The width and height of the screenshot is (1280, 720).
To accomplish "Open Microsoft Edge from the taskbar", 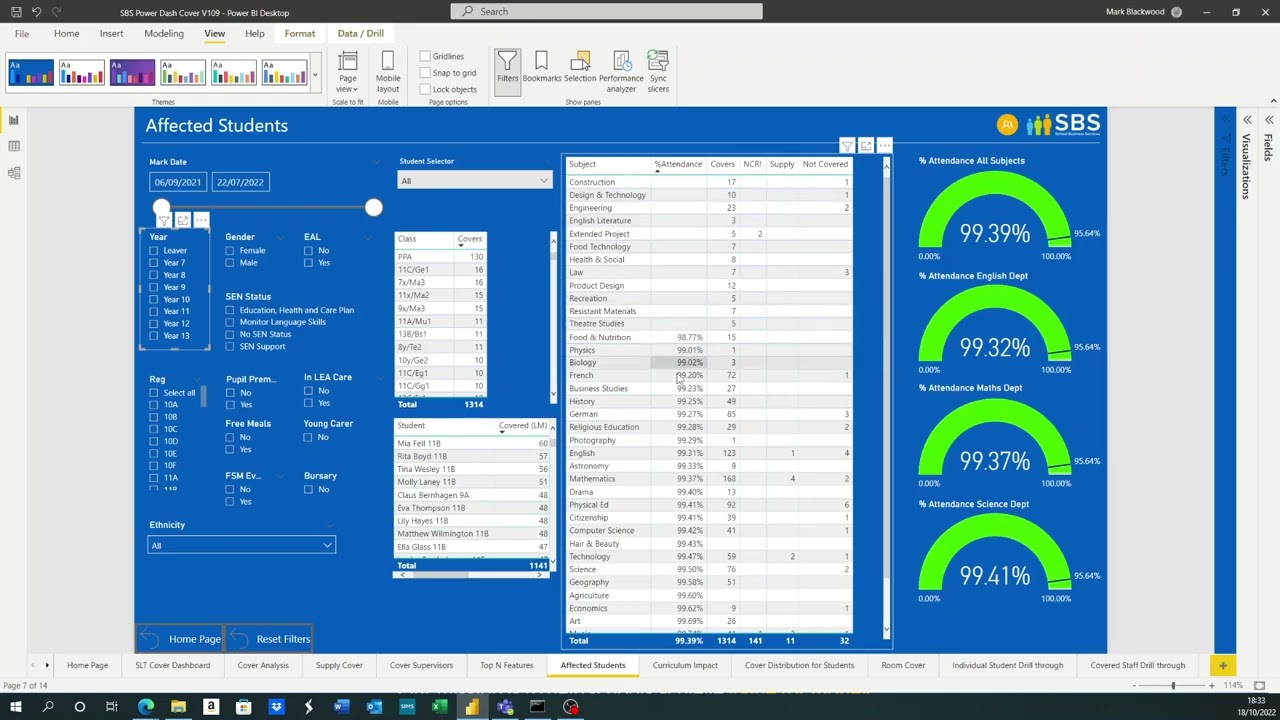I will click(x=146, y=707).
